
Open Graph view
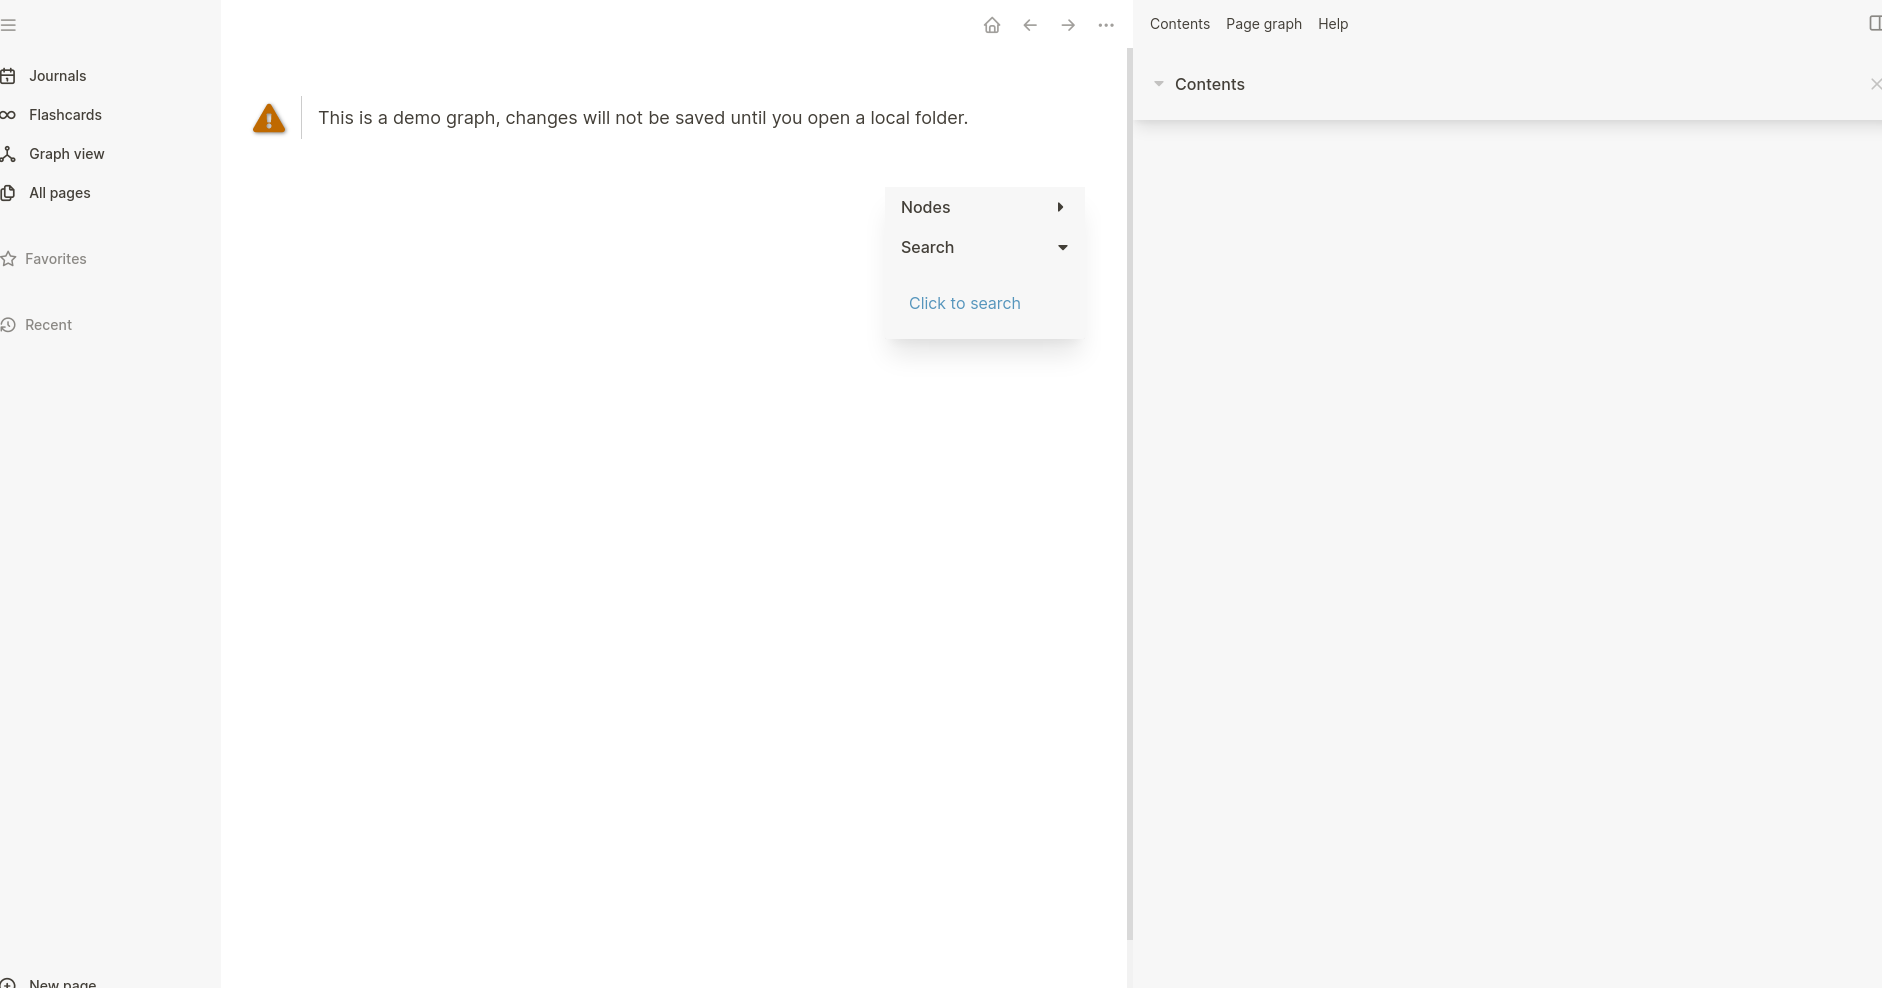coord(67,153)
